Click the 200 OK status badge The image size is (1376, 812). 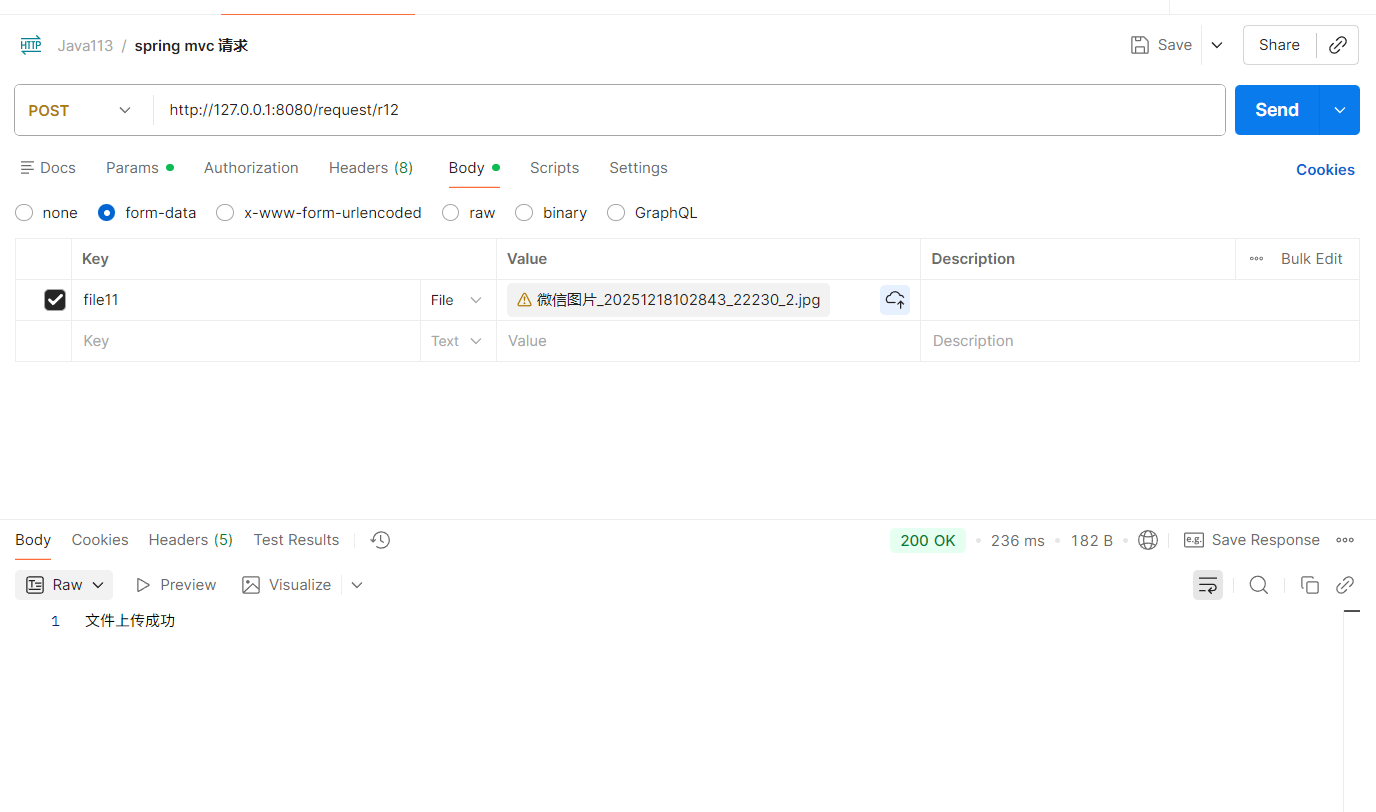tap(928, 540)
